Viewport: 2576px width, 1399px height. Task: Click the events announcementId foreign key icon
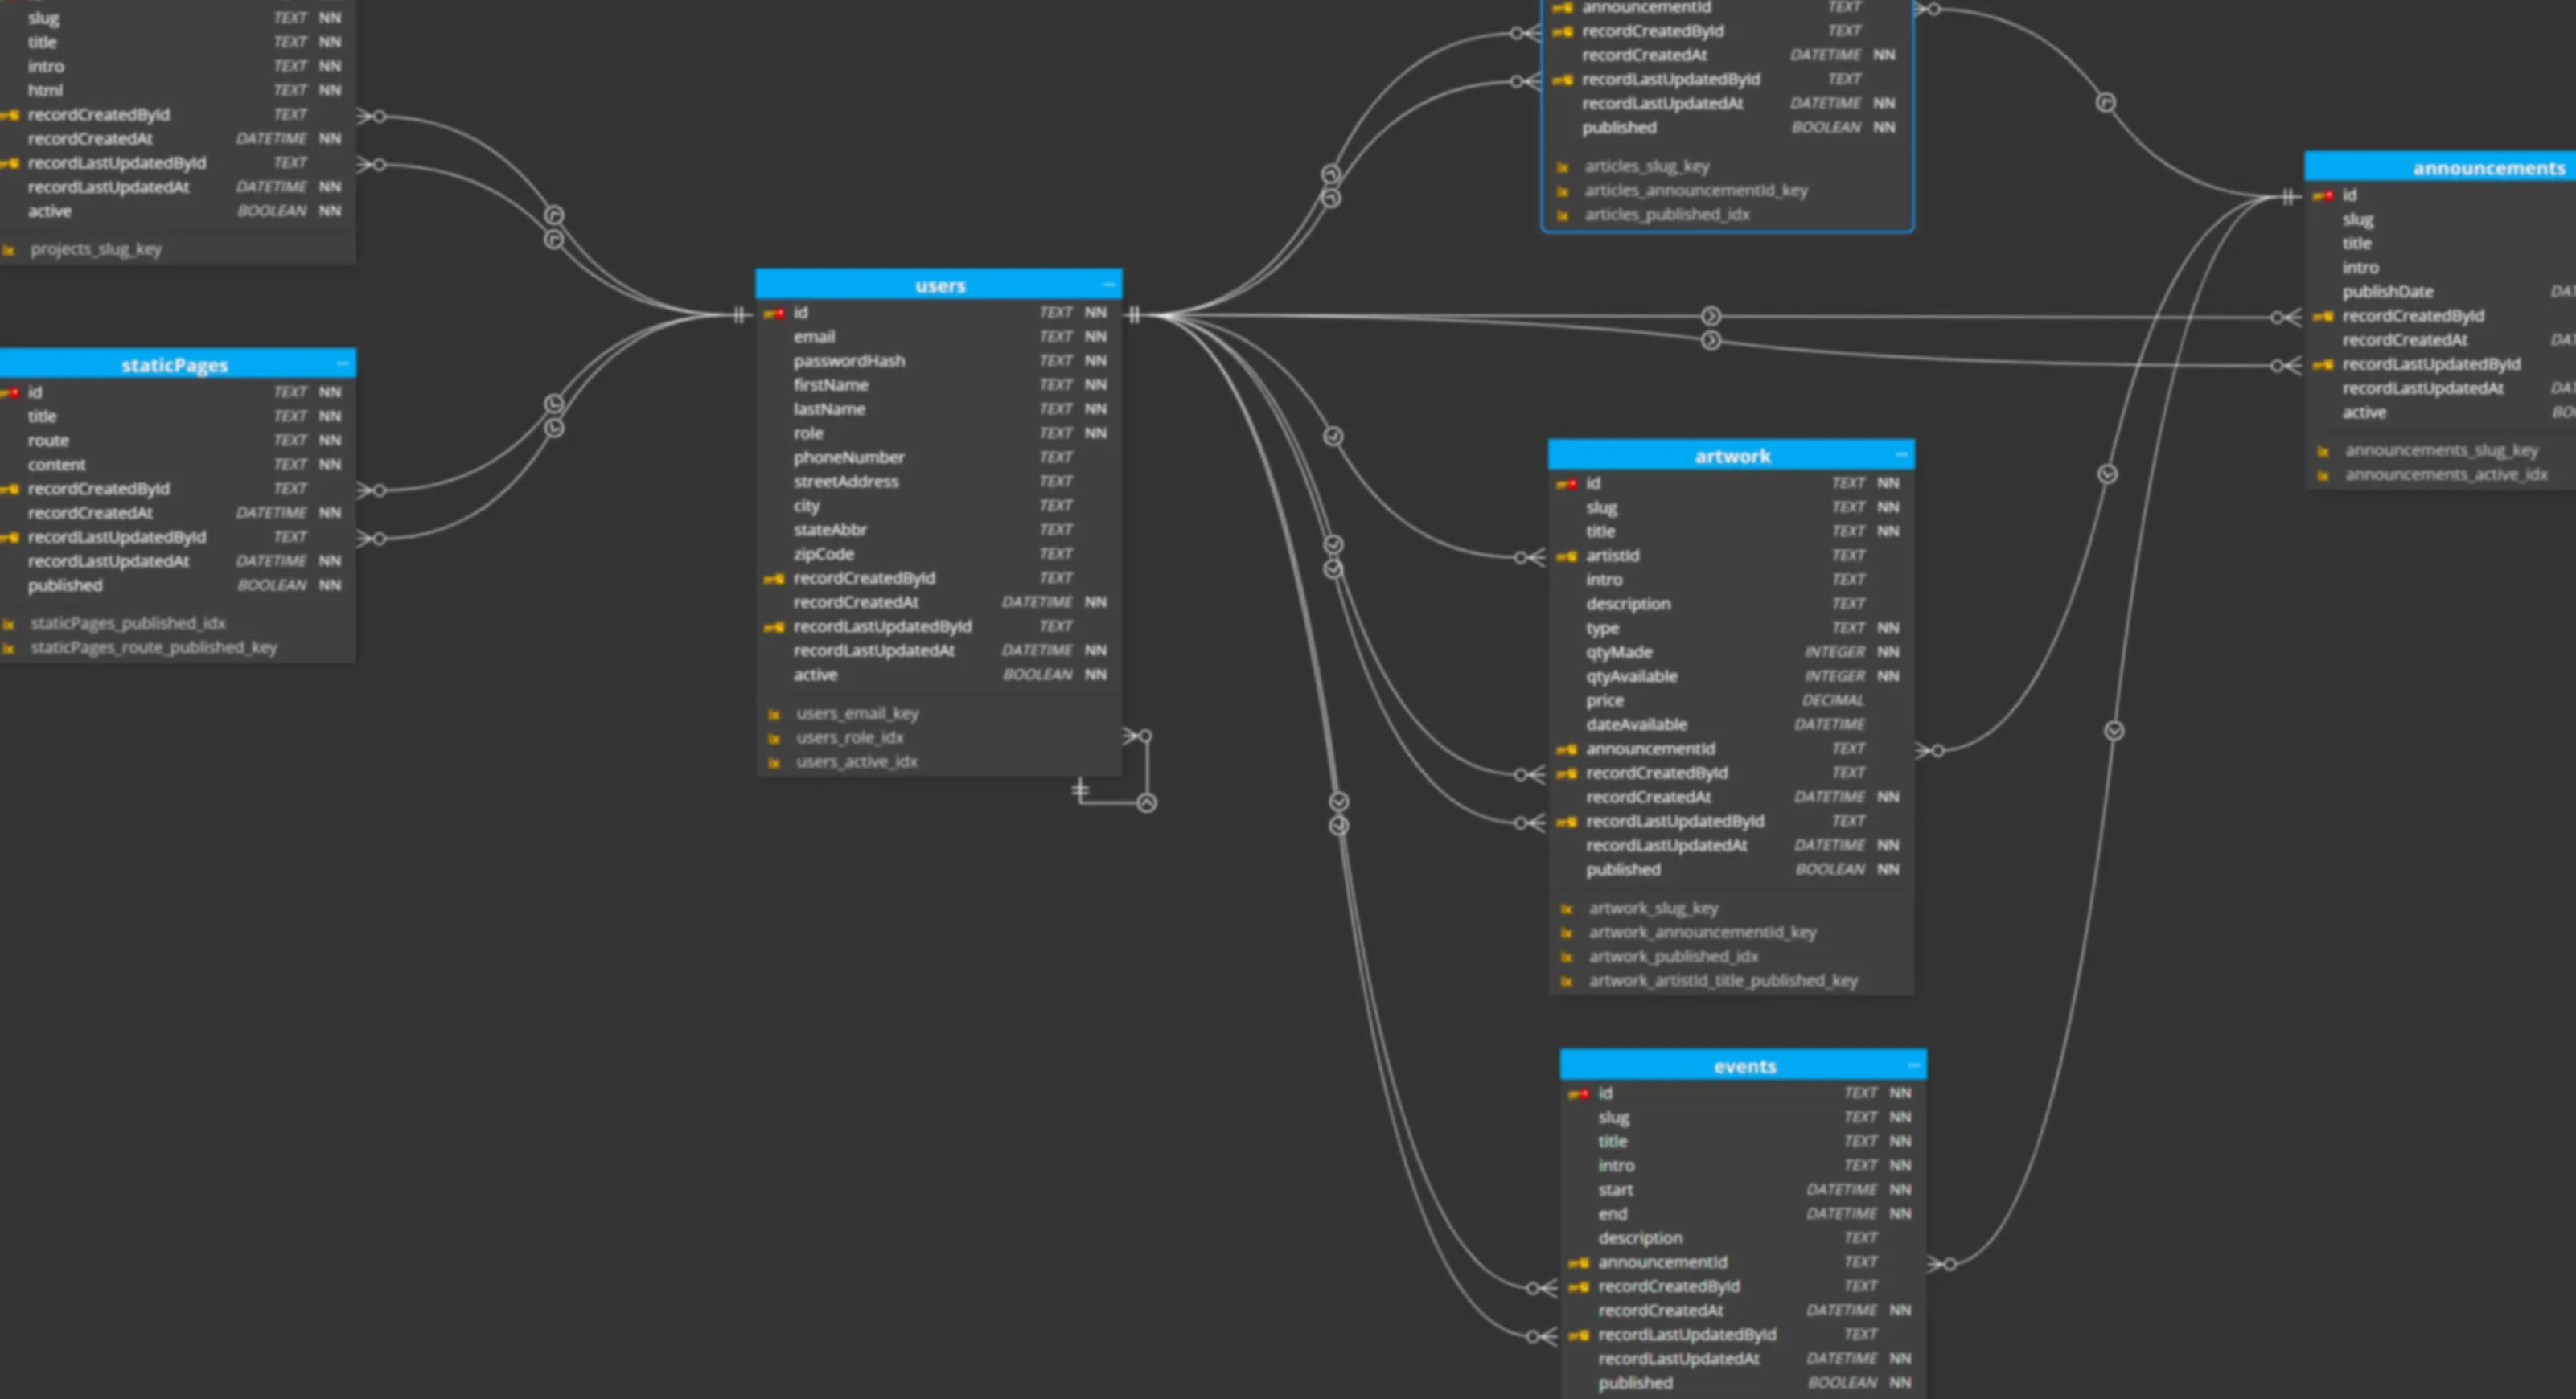point(1578,1263)
